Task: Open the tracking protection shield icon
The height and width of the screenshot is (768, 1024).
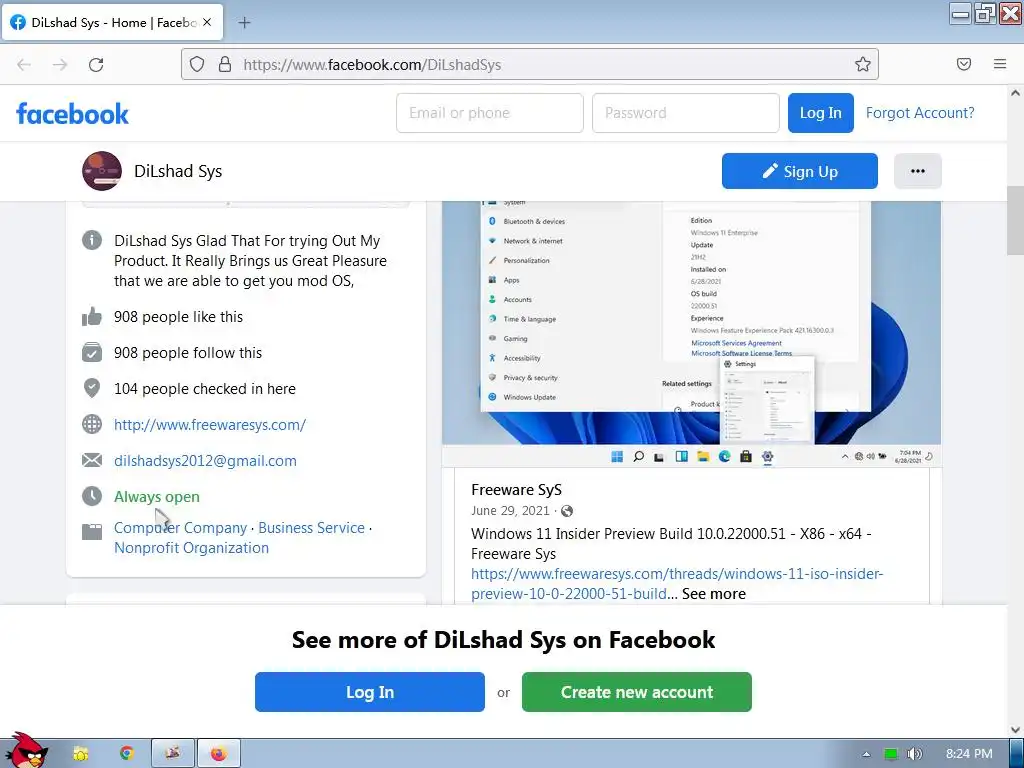Action: 197,64
